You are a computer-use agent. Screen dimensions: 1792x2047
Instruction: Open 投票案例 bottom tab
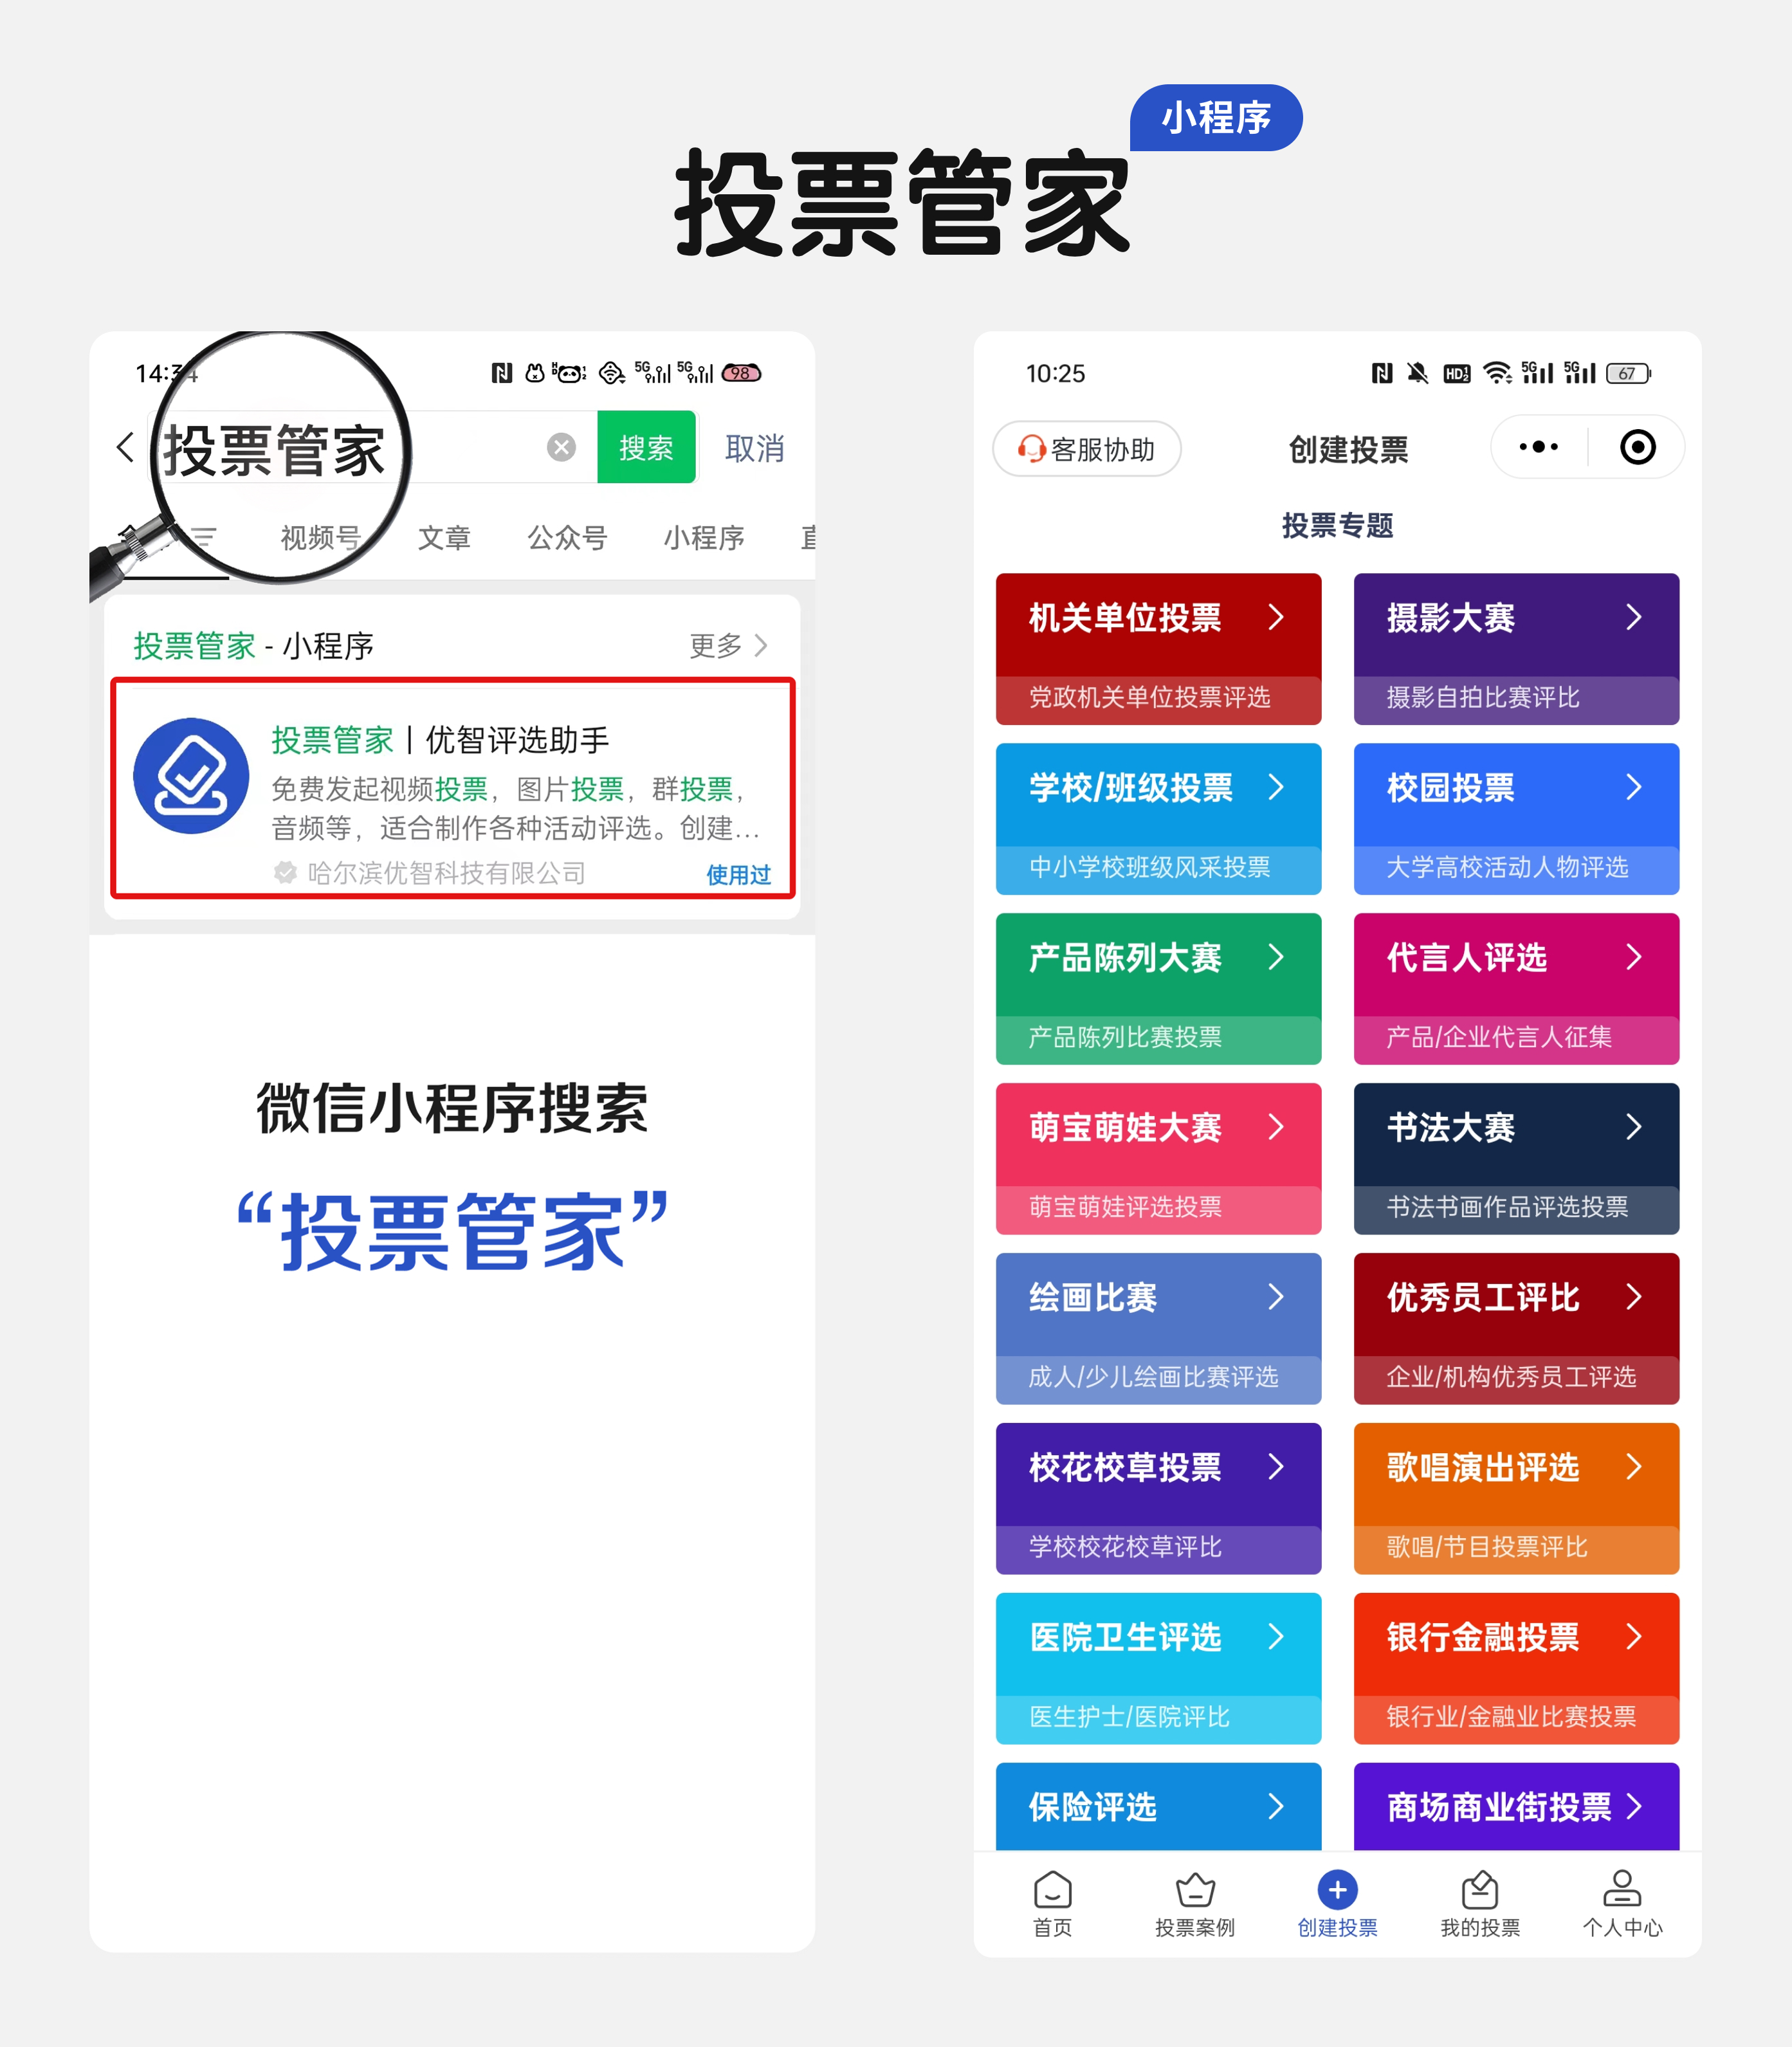point(1194,1904)
